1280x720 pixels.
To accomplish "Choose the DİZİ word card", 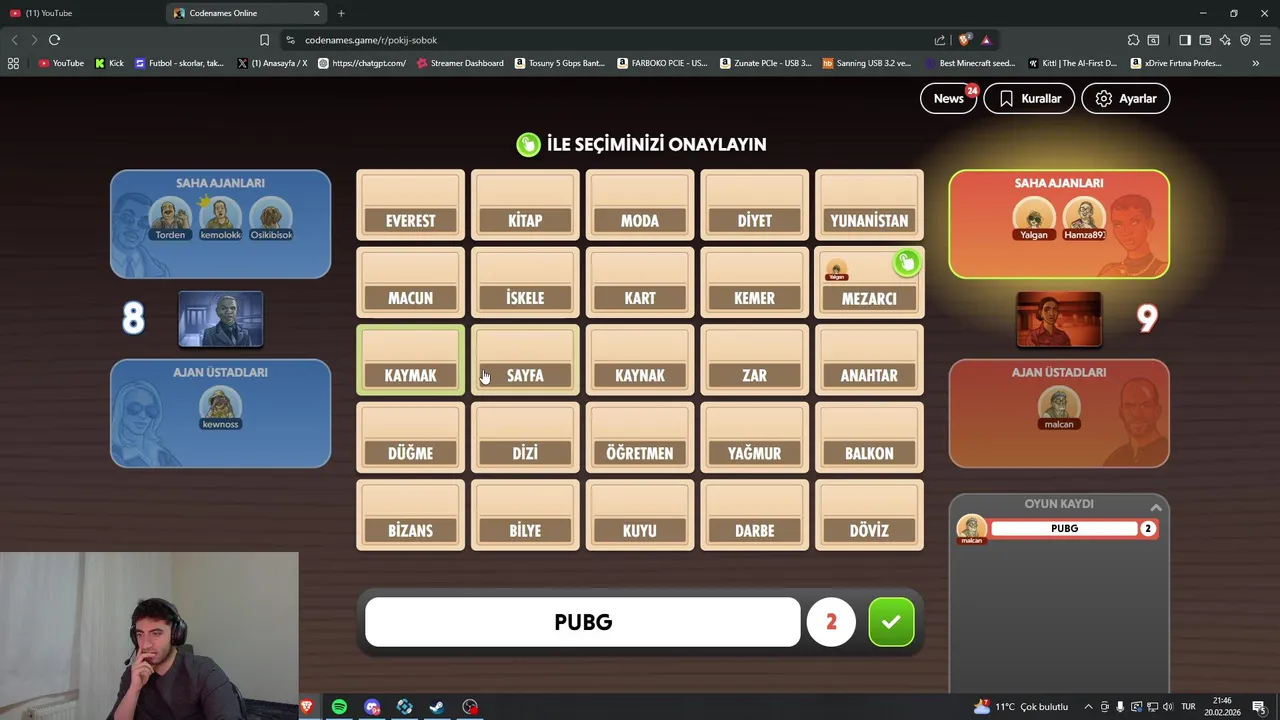I will 525,438.
